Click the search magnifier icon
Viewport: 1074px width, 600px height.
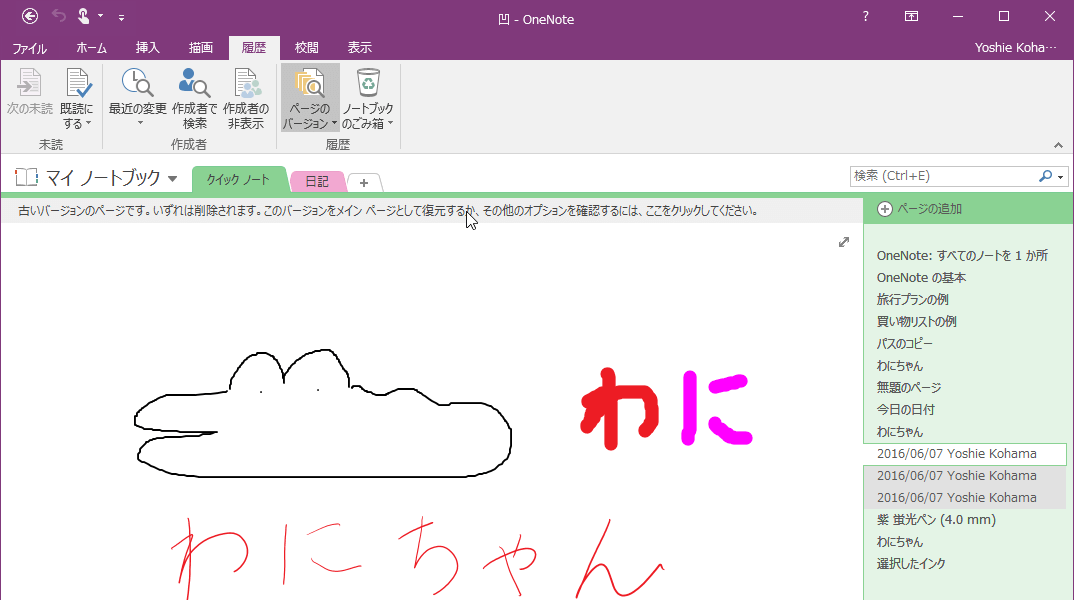[1045, 176]
